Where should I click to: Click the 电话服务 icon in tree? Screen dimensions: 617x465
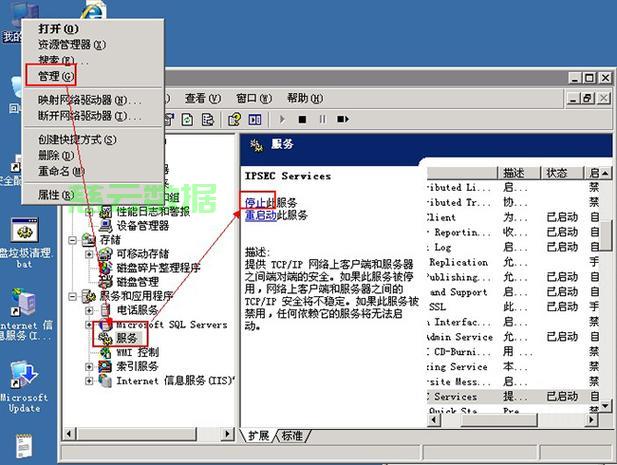(105, 310)
